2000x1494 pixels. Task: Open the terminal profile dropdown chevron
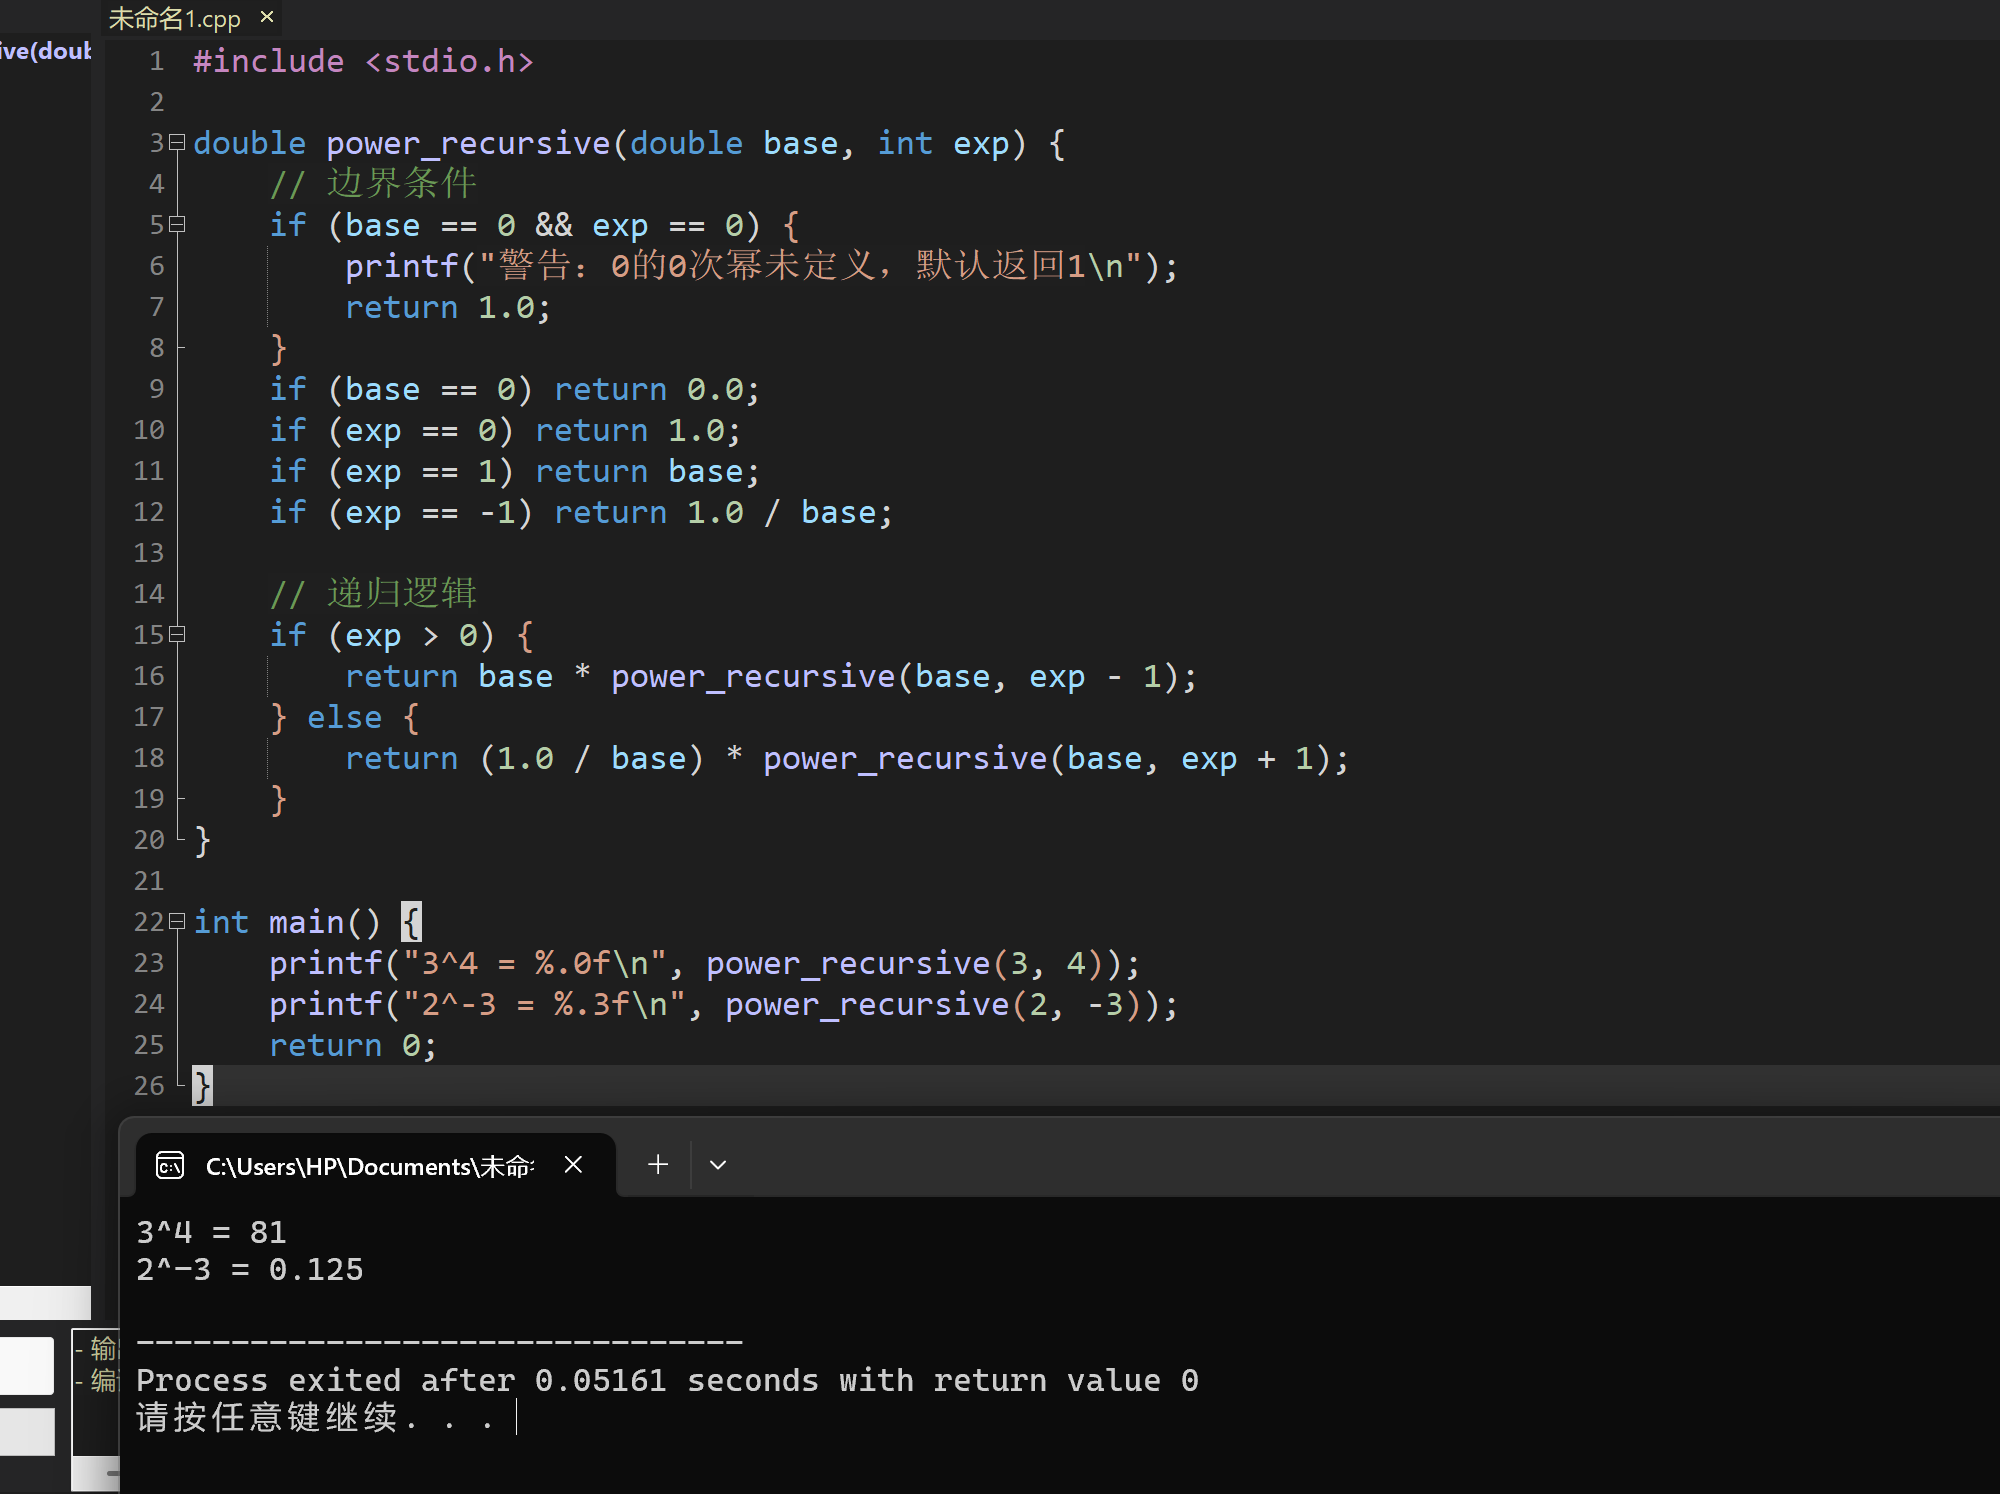[718, 1164]
